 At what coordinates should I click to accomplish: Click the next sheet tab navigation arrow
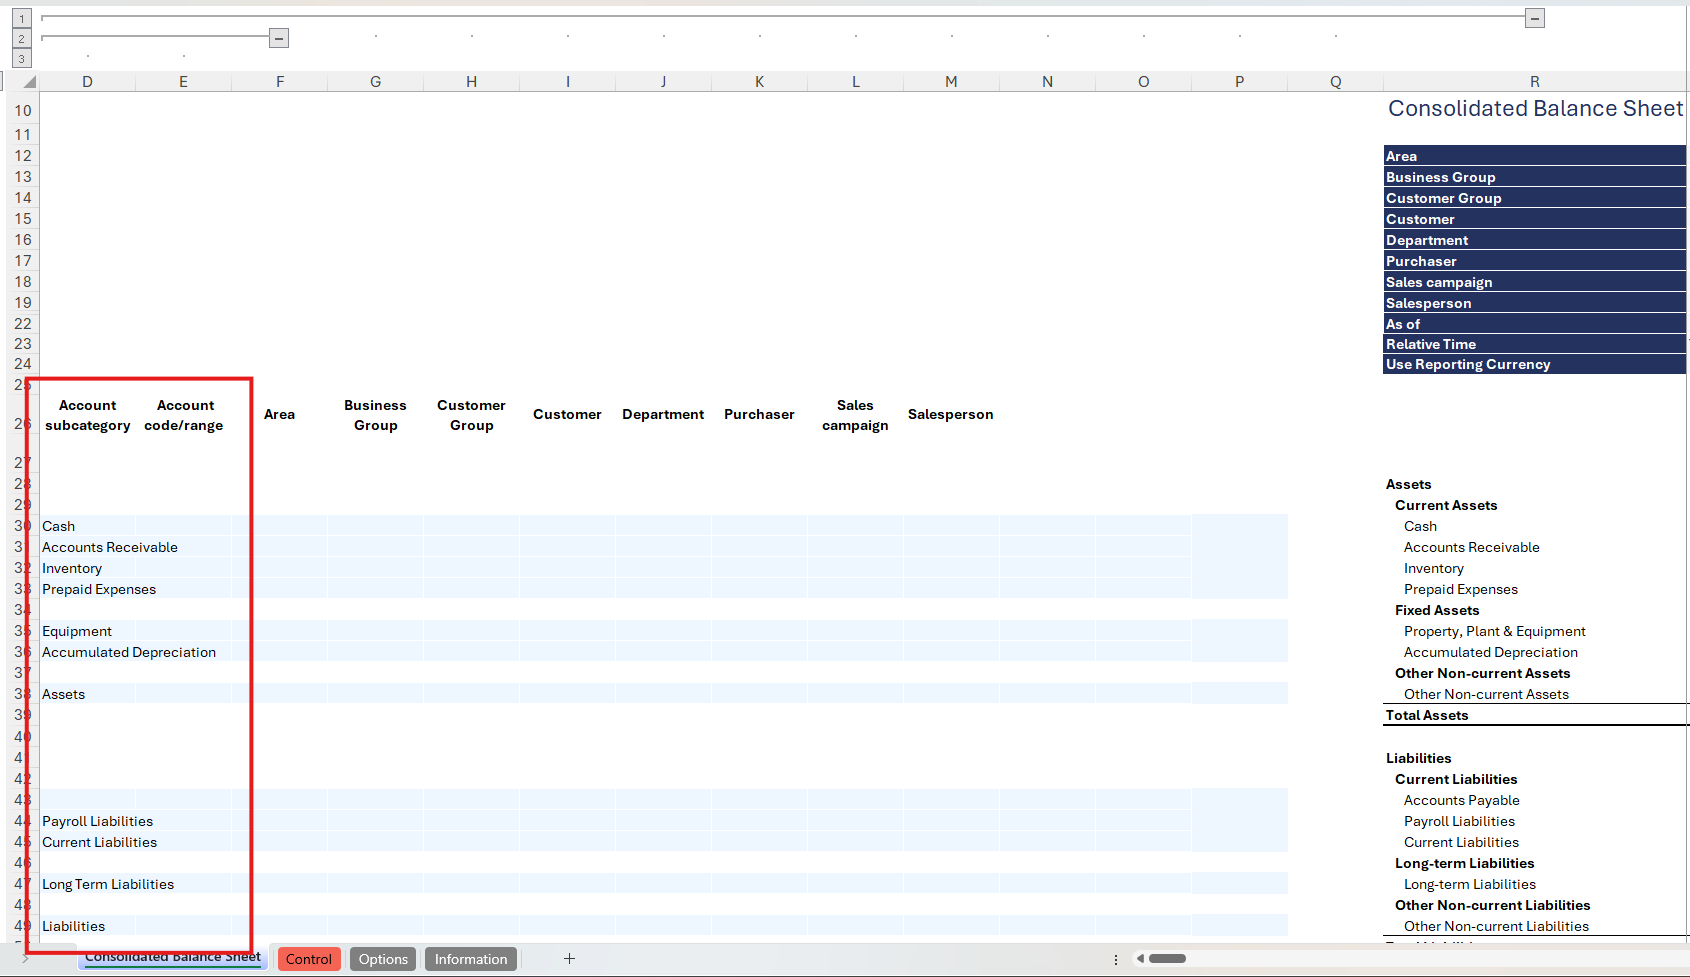pyautogui.click(x=26, y=959)
